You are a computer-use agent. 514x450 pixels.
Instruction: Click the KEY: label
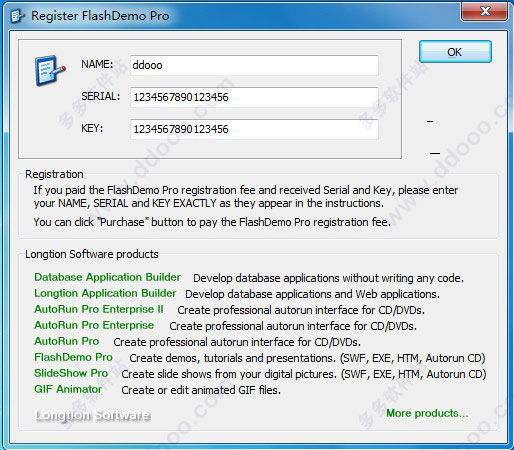[92, 128]
